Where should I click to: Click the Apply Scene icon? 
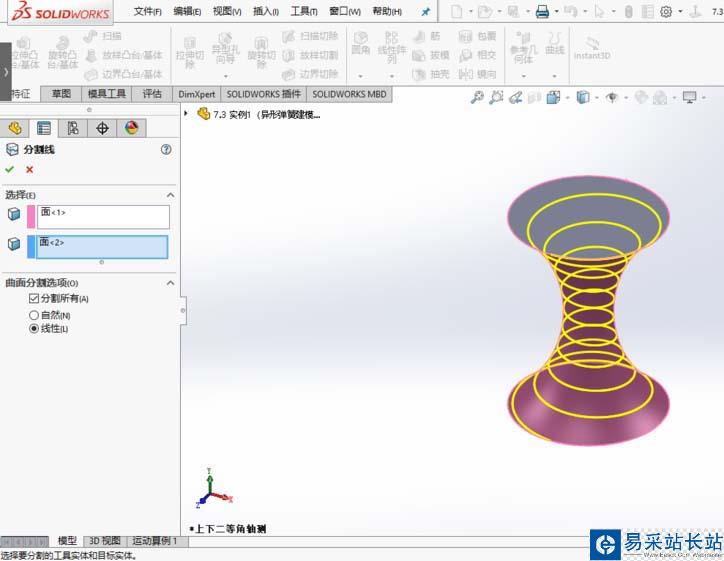[661, 97]
